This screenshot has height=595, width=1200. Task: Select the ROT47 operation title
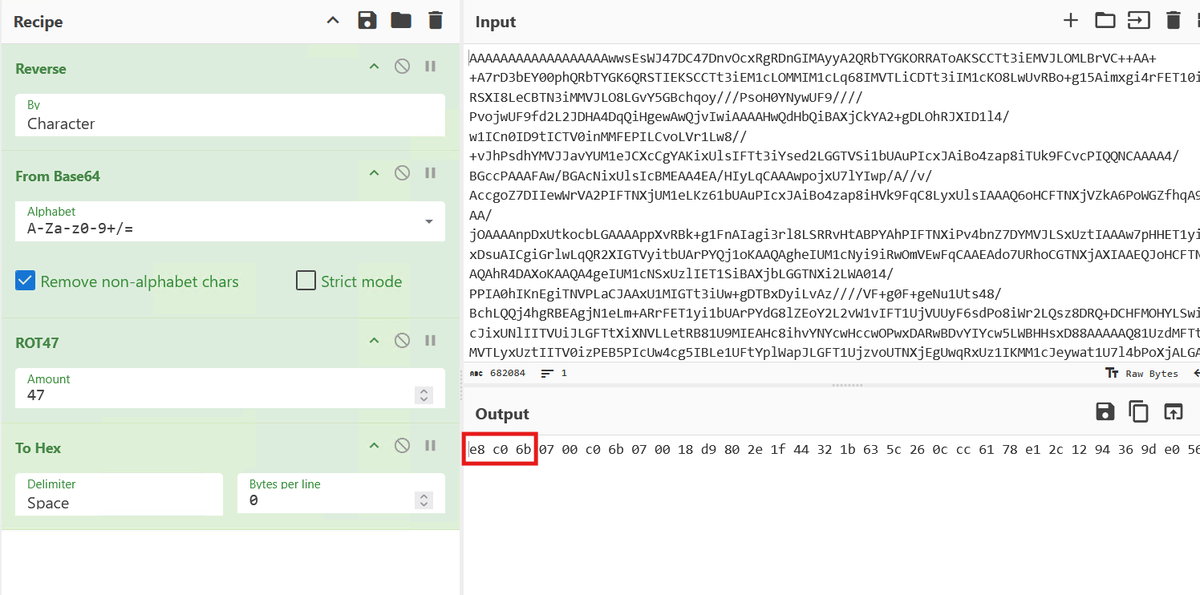tap(37, 342)
